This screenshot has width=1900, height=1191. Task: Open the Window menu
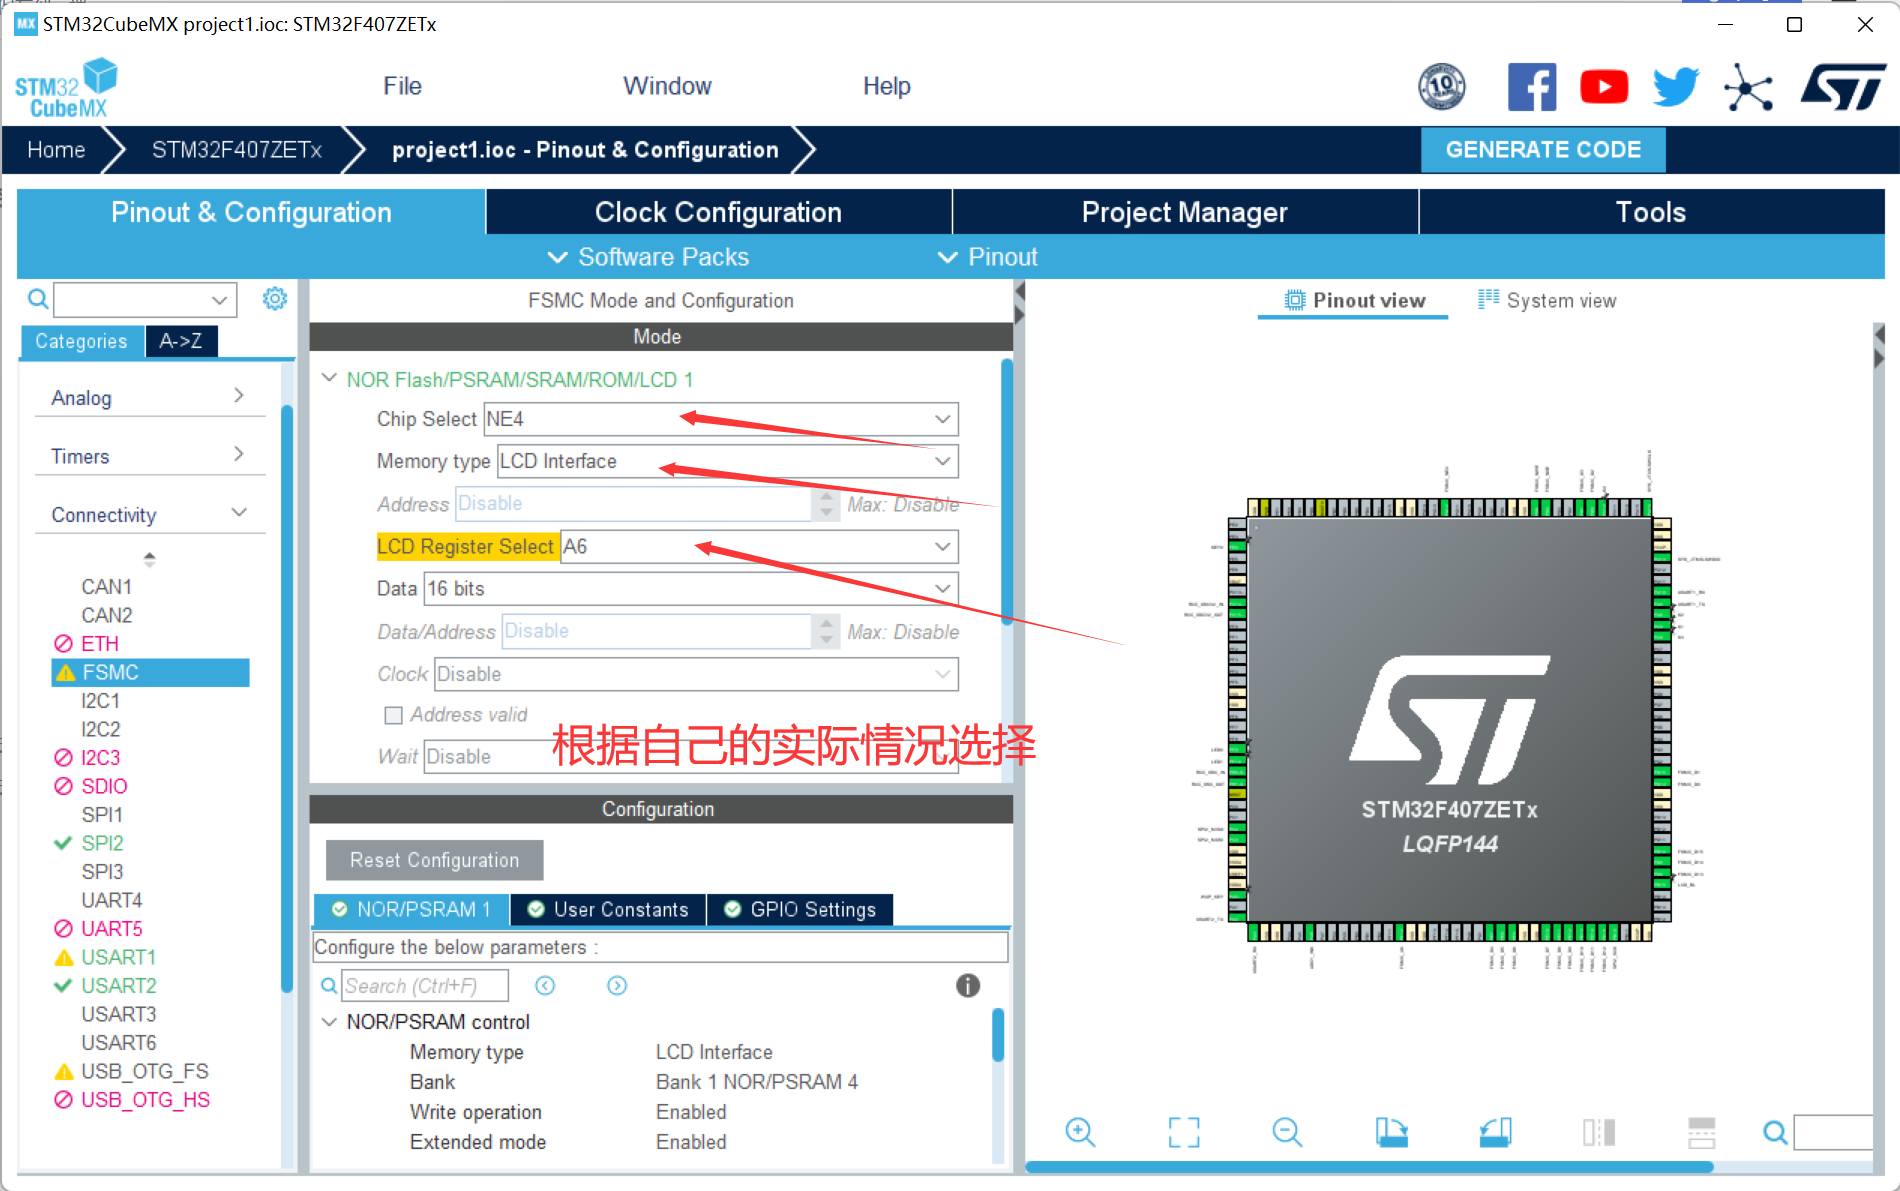click(x=667, y=86)
